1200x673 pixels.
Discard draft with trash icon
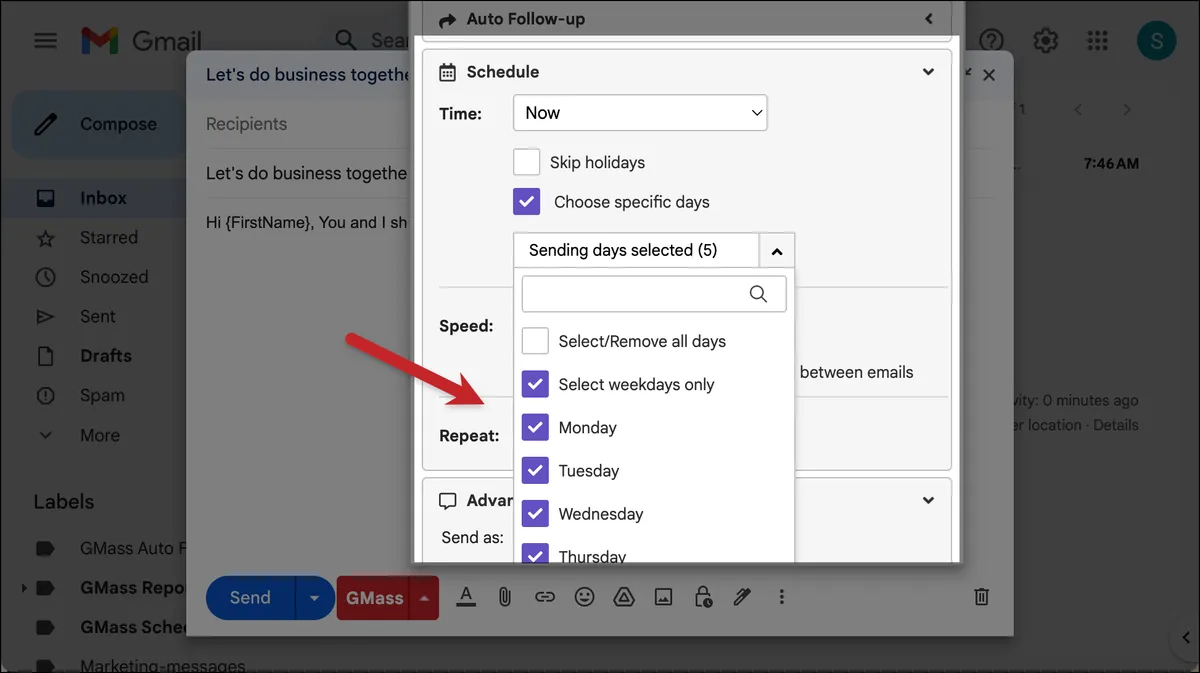tap(982, 597)
